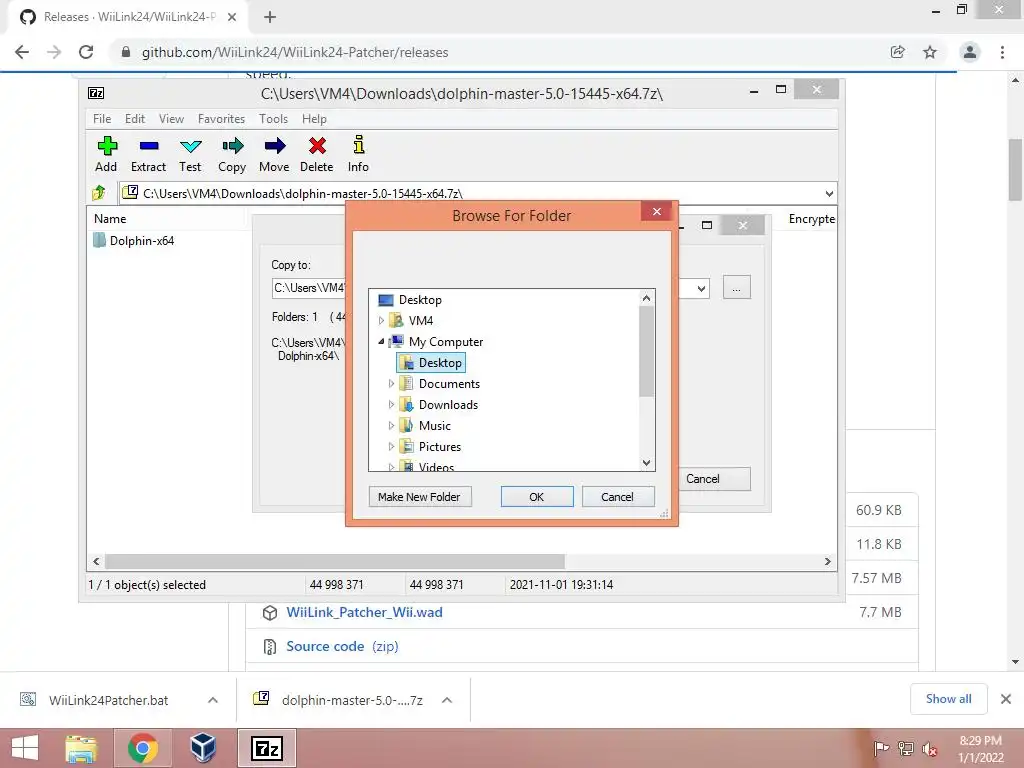
Task: Select the Music folder in tree
Action: [425, 426]
